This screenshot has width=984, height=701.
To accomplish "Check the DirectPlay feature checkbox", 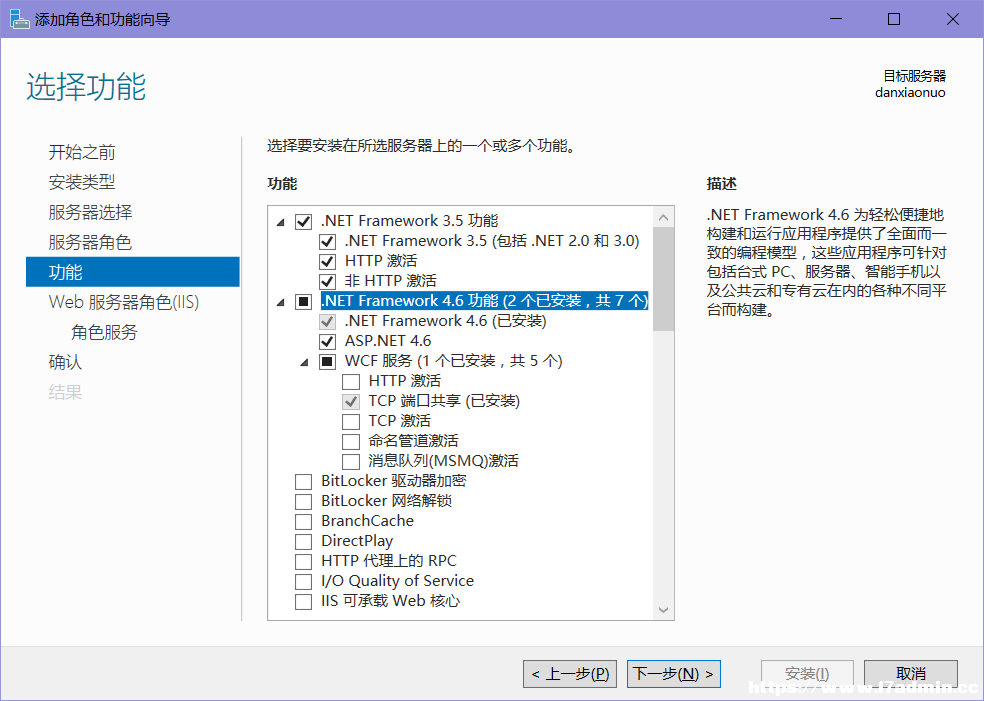I will pos(304,542).
